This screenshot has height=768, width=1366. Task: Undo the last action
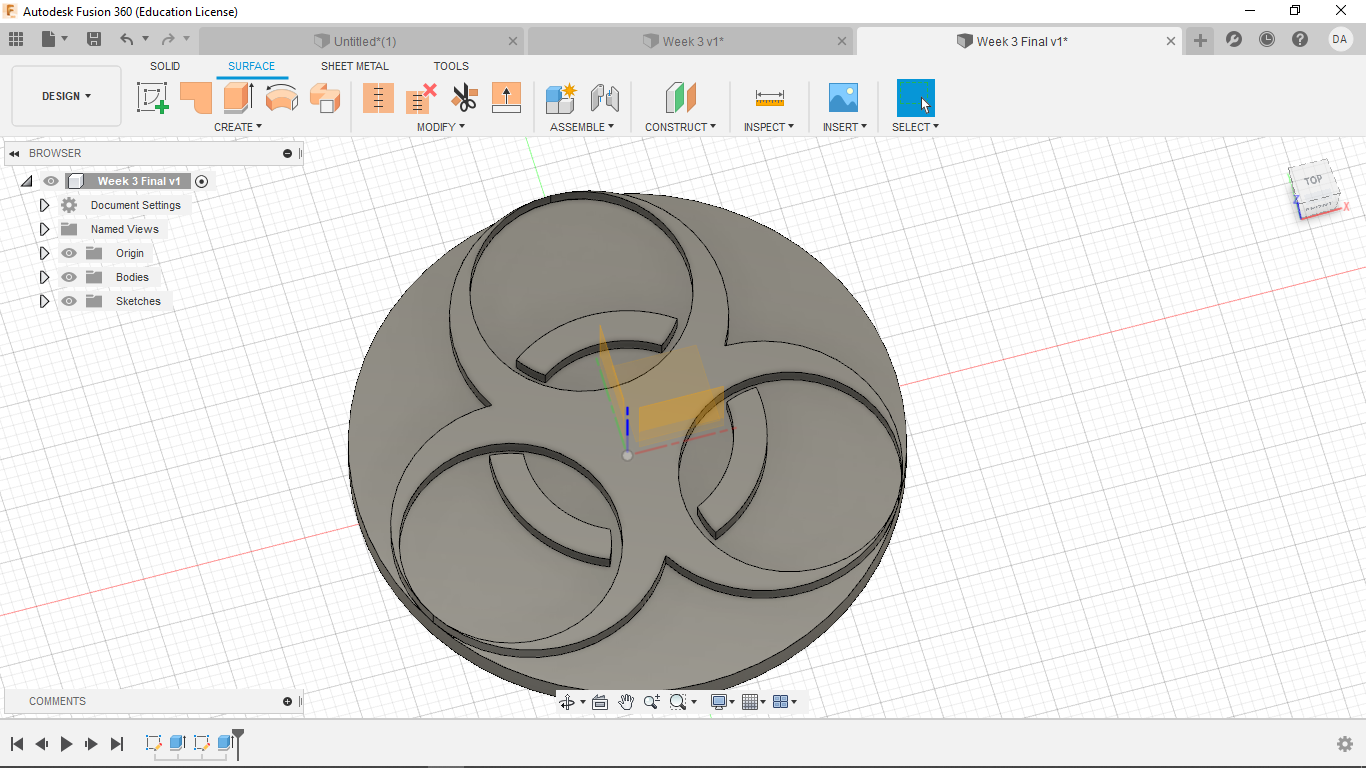[x=126, y=40]
